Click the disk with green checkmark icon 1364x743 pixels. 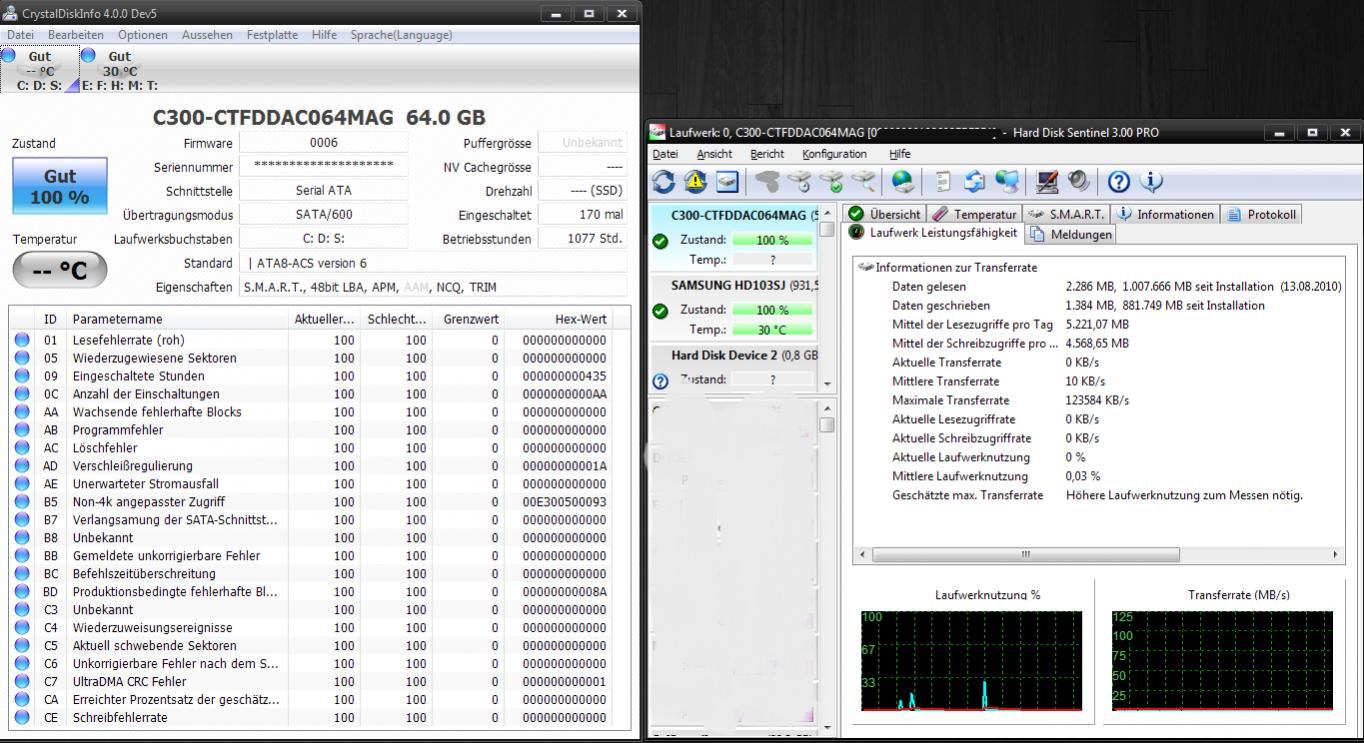coord(832,182)
